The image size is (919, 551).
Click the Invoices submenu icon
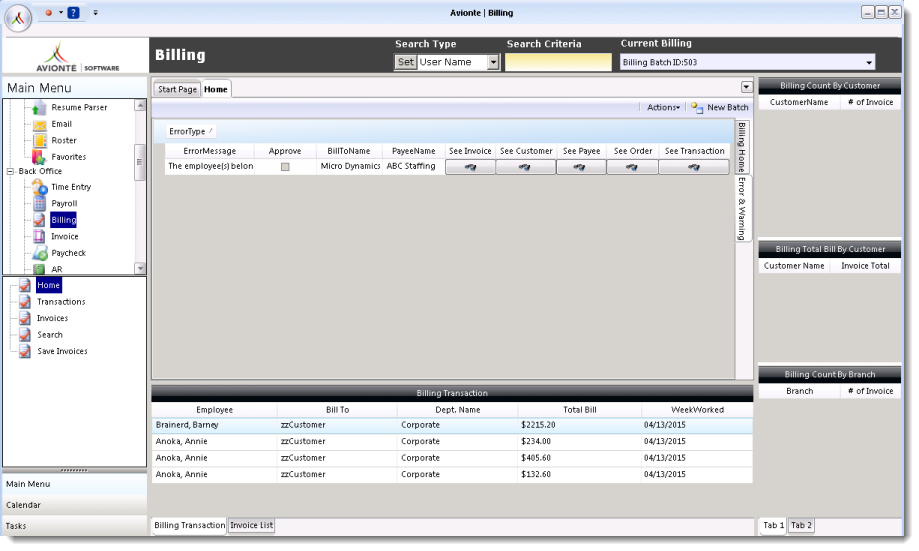tap(25, 318)
